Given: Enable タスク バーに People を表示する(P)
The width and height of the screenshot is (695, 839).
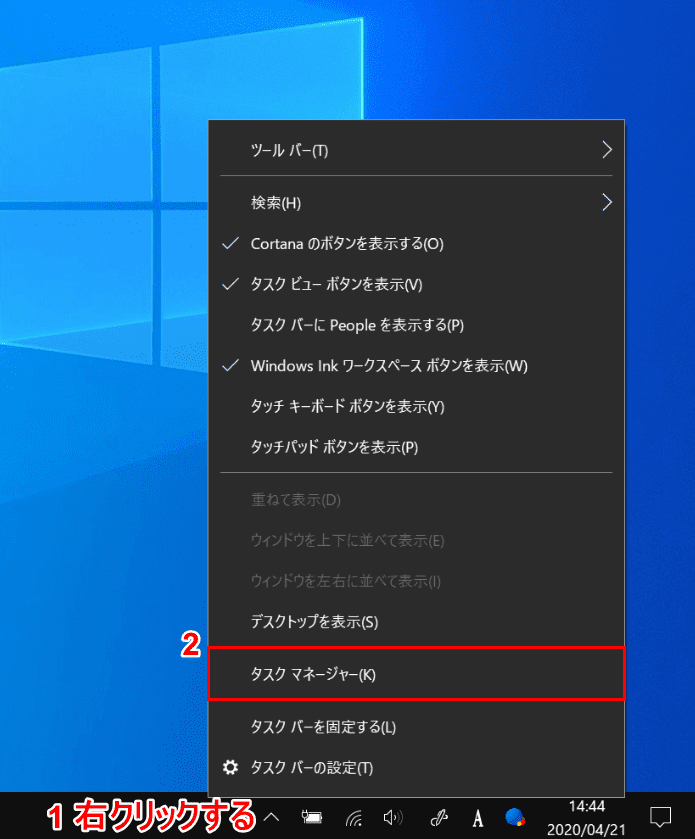Looking at the screenshot, I should [x=416, y=325].
